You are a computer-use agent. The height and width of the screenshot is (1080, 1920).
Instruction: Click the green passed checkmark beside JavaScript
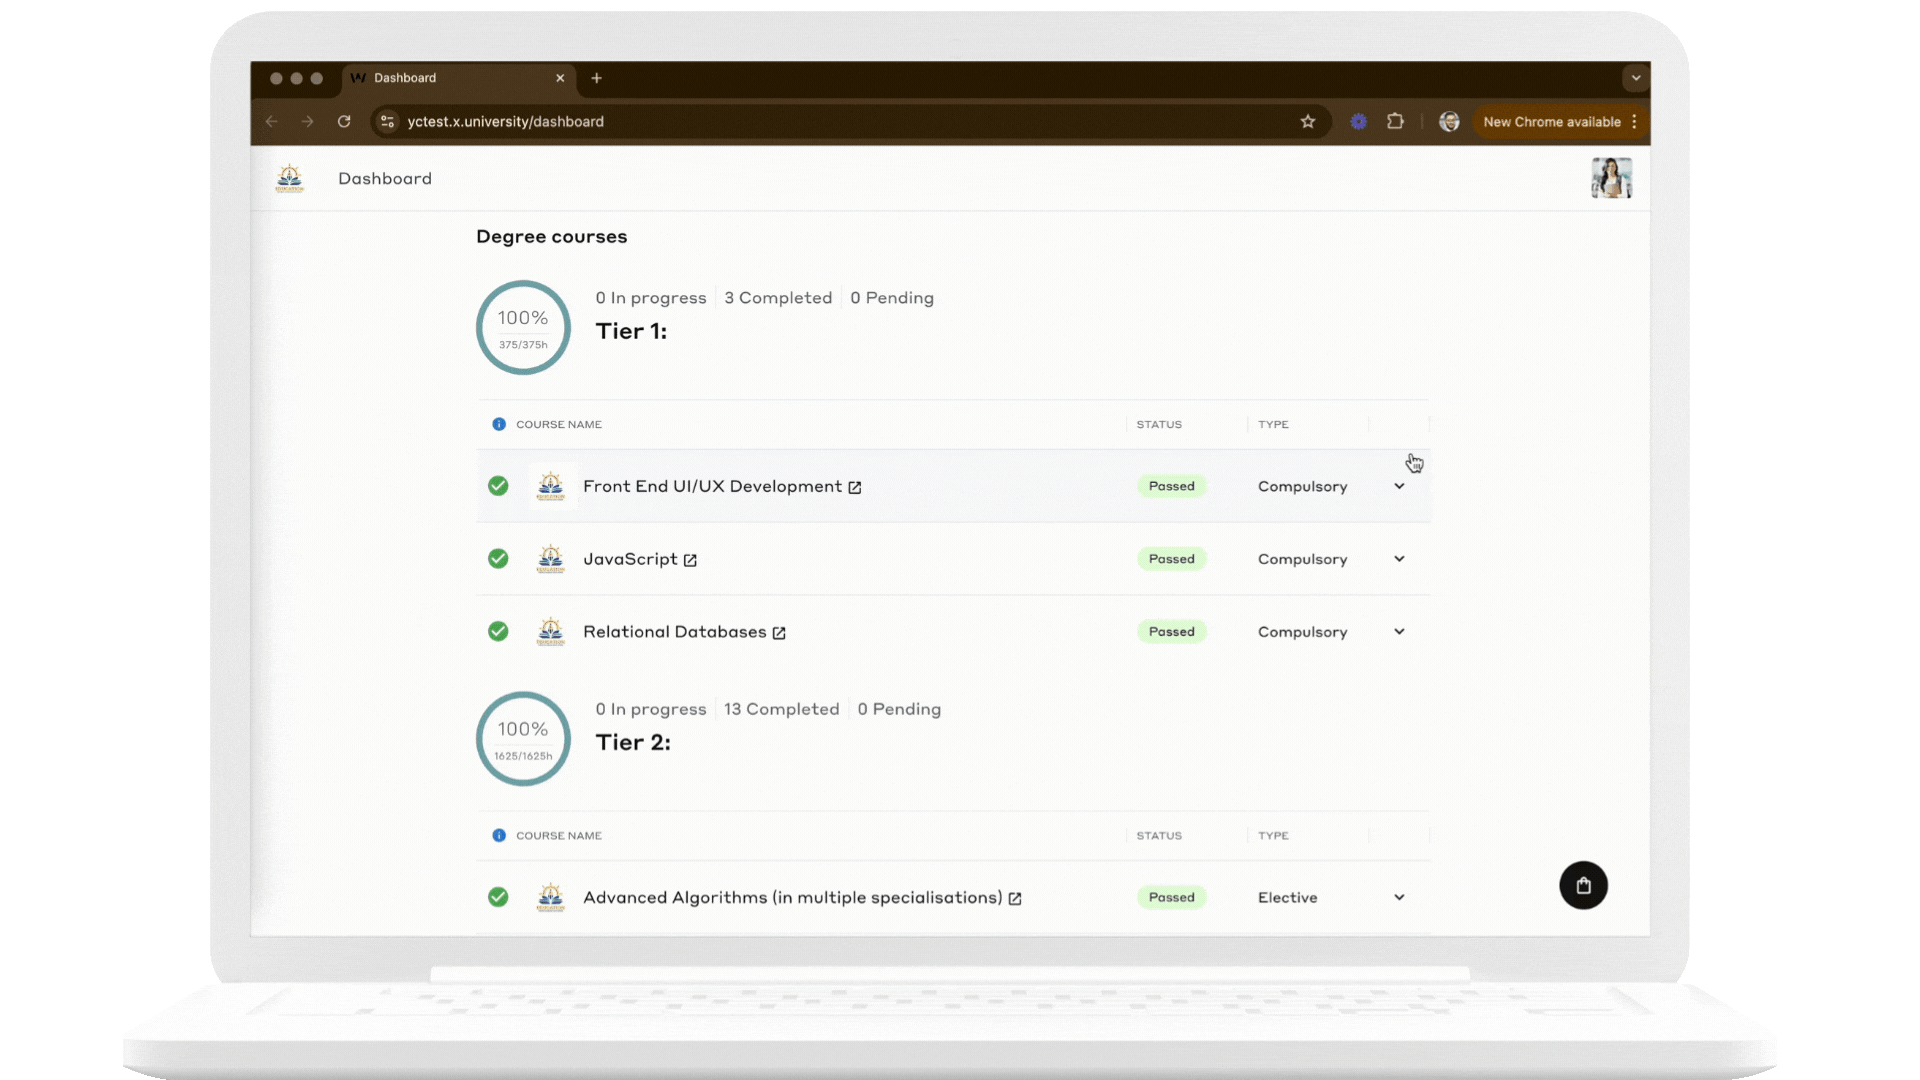pos(498,558)
